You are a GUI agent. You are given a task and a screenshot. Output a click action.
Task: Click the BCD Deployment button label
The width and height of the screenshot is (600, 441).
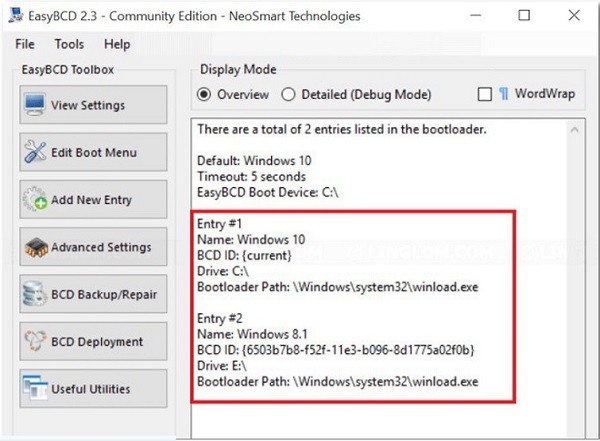point(97,342)
